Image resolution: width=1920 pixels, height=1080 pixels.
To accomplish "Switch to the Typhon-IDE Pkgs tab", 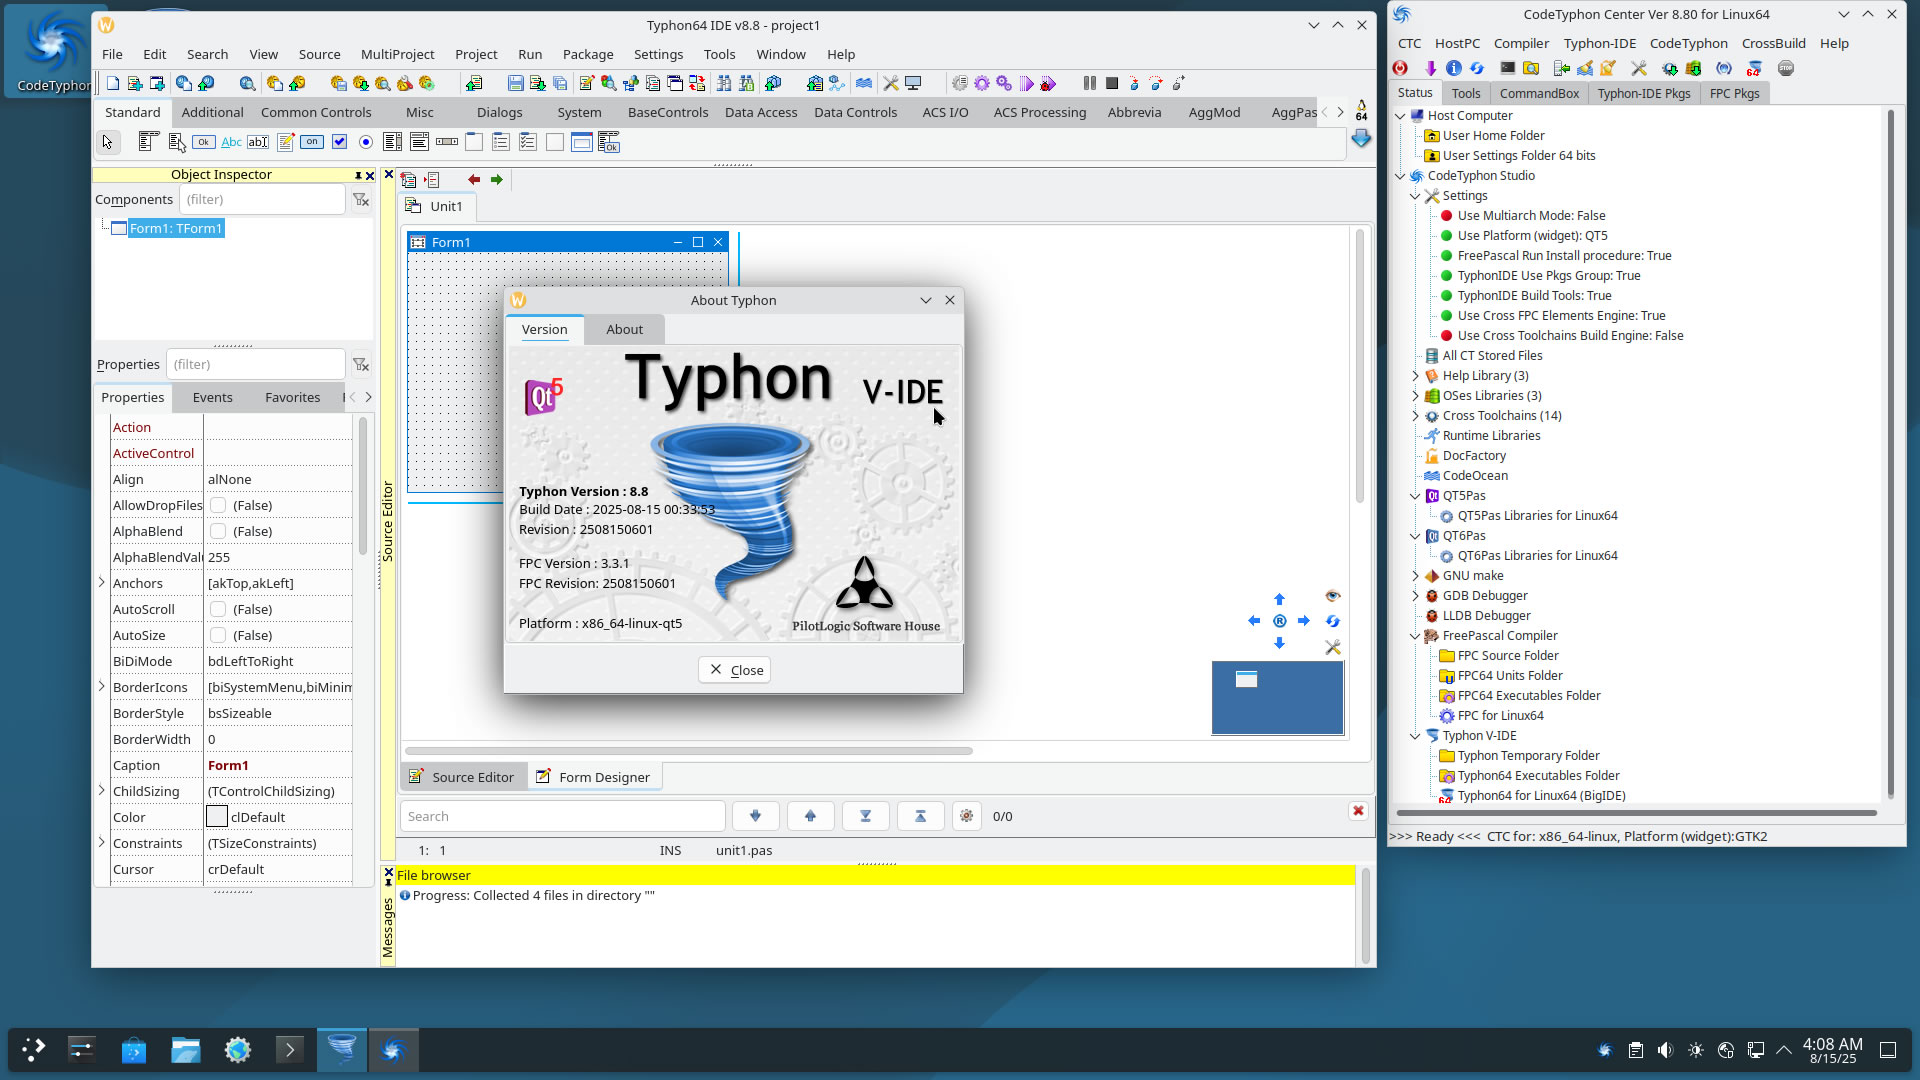I will coord(1644,93).
